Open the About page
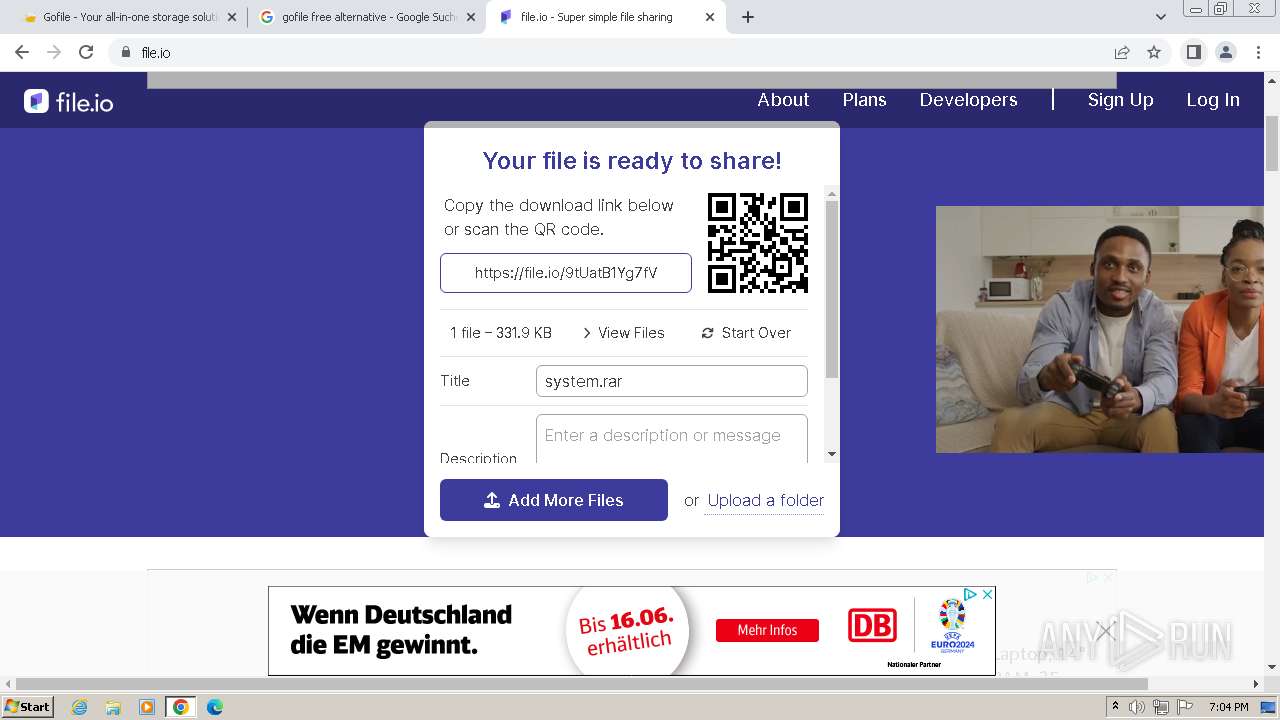 (783, 100)
